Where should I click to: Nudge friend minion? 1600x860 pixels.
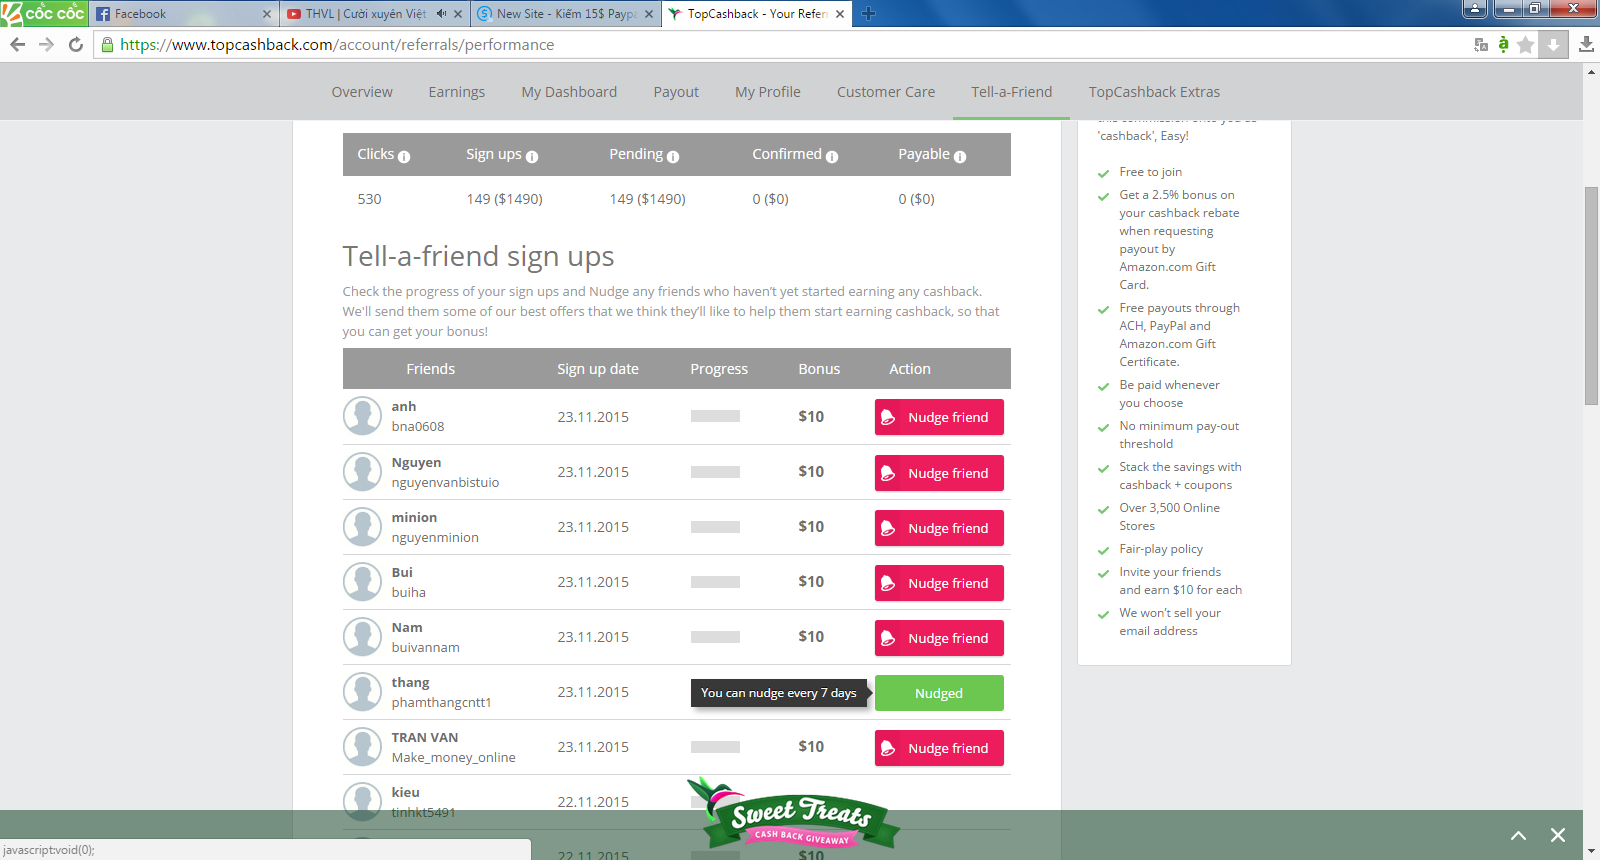939,528
